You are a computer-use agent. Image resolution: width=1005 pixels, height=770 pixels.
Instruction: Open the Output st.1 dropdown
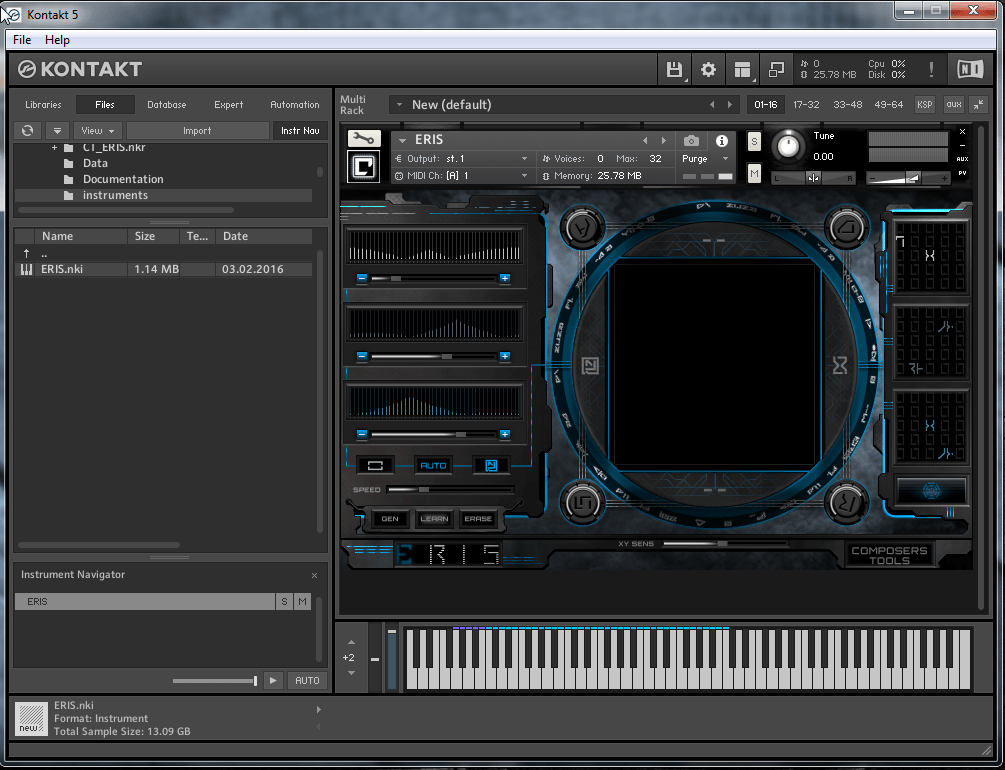(x=461, y=158)
